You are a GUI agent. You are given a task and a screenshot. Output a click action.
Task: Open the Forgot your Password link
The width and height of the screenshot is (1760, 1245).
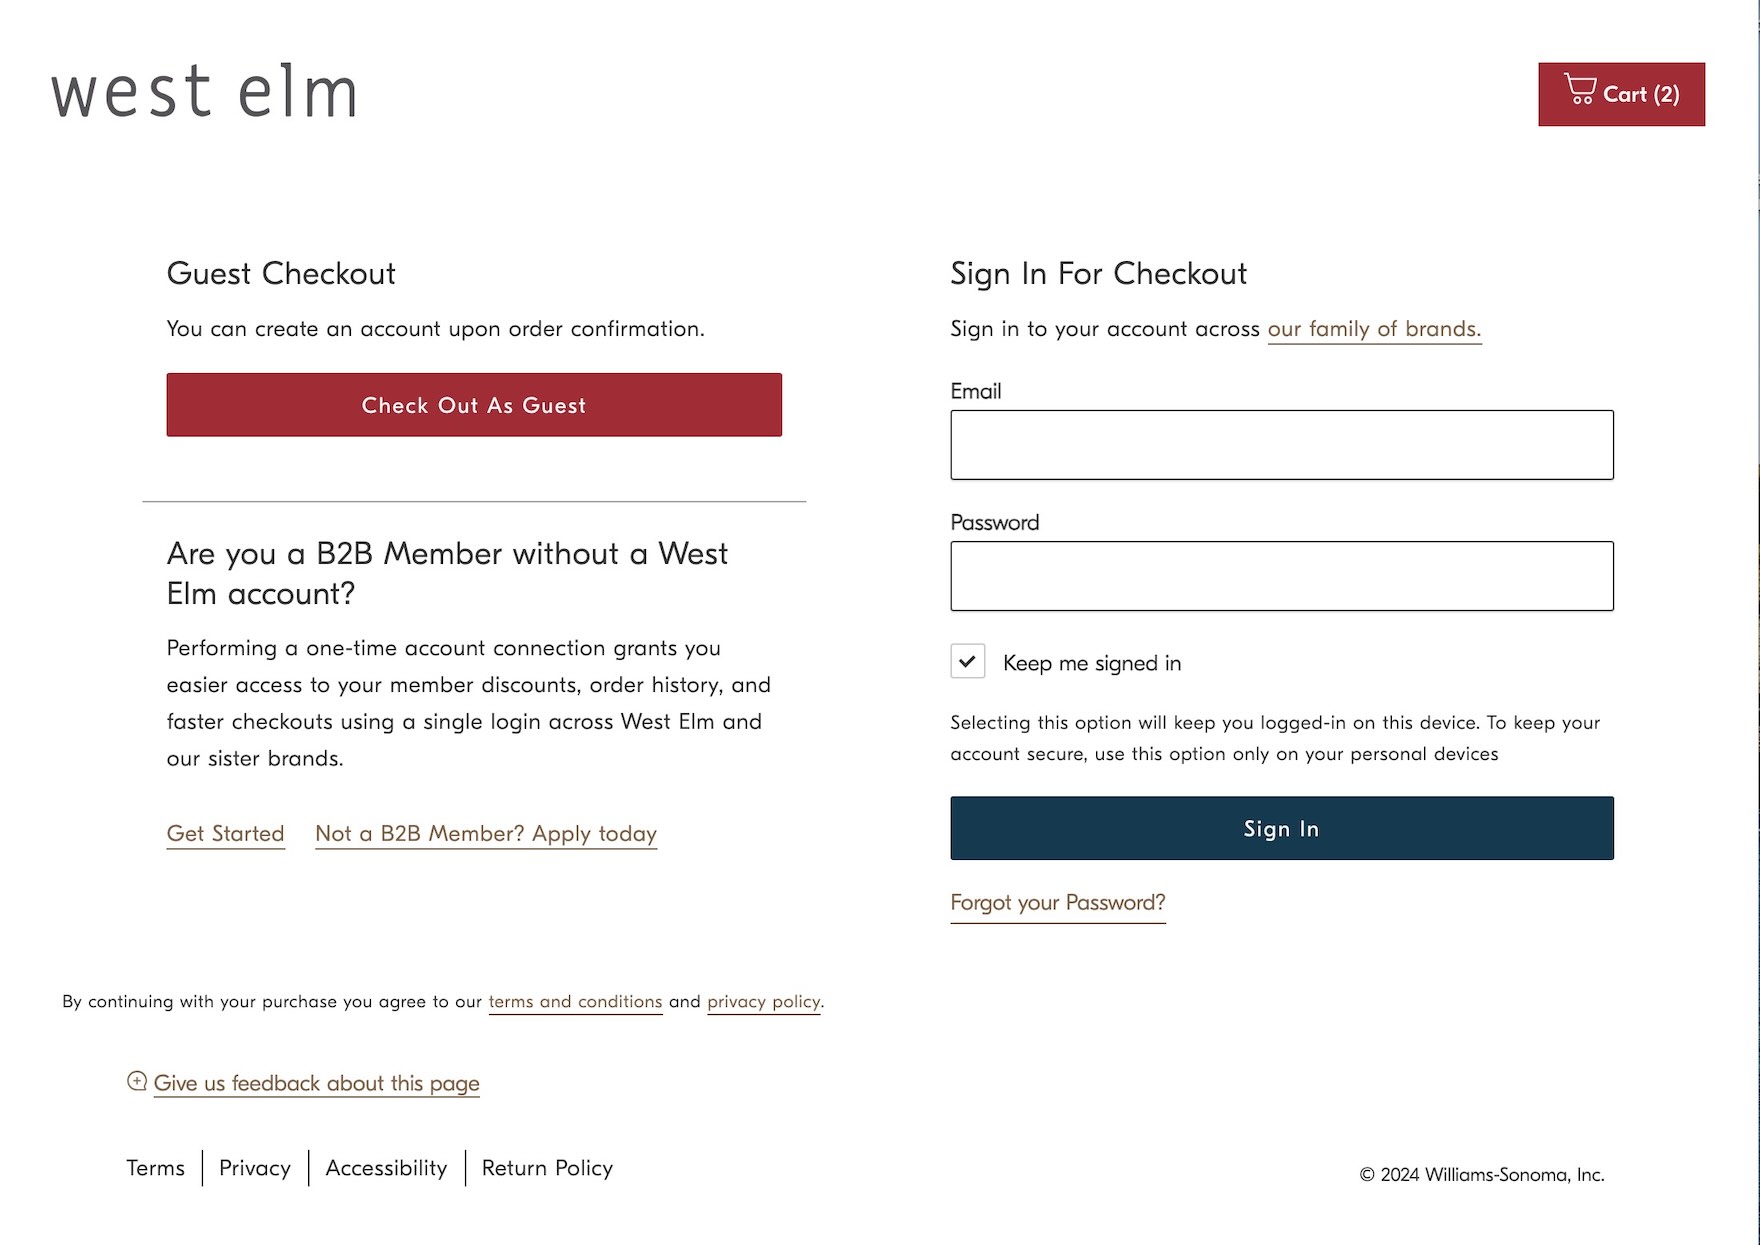[1057, 903]
